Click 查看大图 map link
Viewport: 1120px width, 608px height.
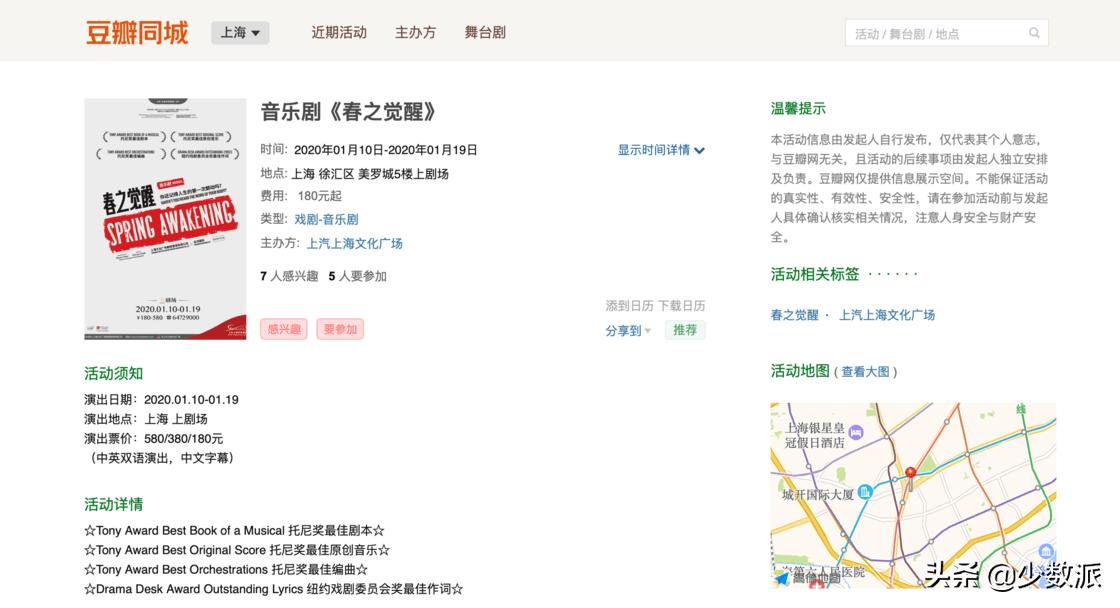click(866, 372)
